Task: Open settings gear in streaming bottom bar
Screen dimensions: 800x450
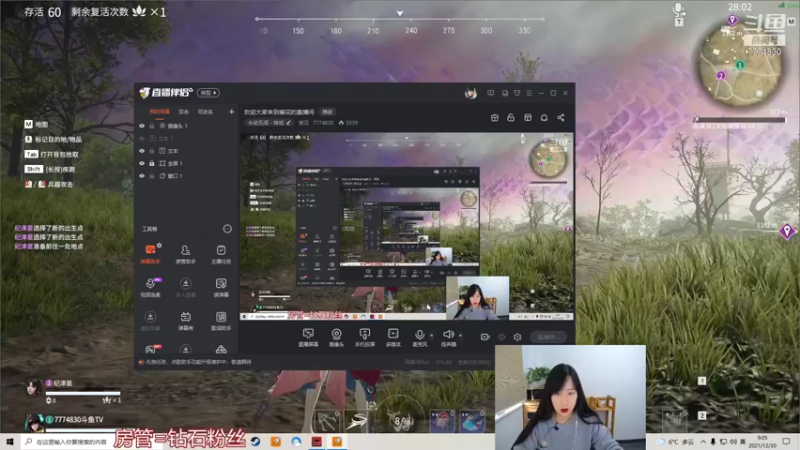Action: click(x=517, y=337)
